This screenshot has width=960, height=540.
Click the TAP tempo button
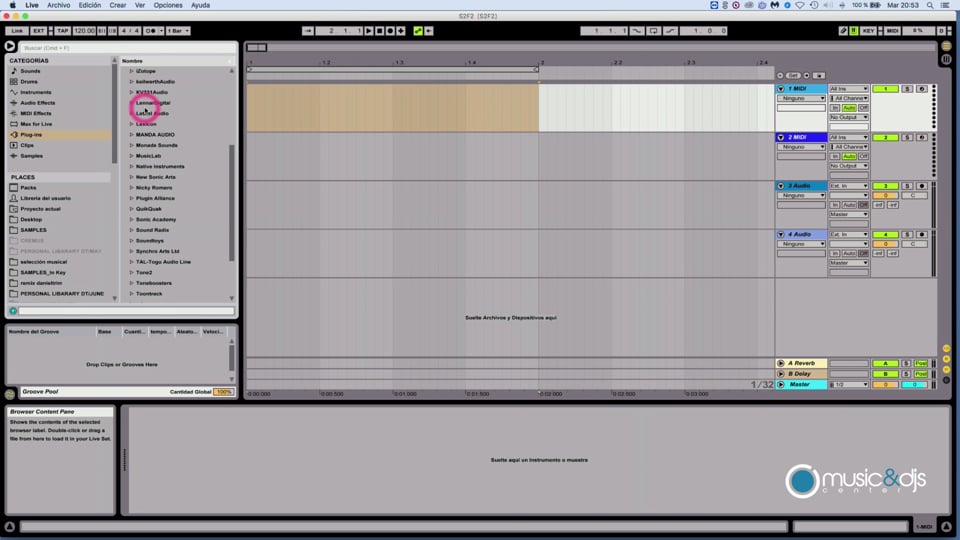click(62, 31)
